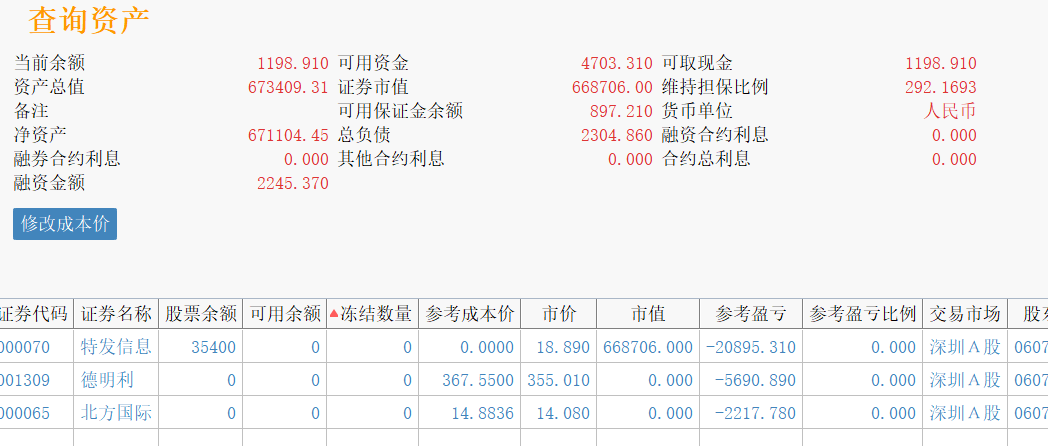Sort by 参考盈亏比例 column header
This screenshot has width=1048, height=446.
pyautogui.click(x=862, y=314)
